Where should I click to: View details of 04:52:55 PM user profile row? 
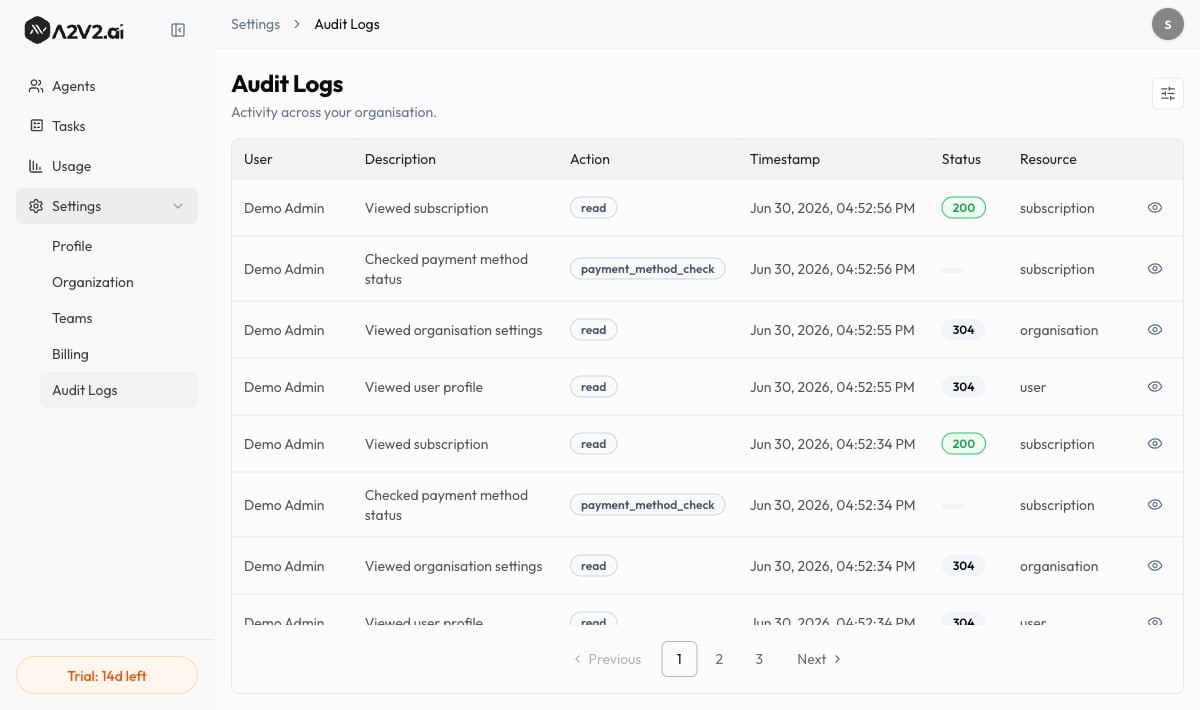click(1155, 387)
